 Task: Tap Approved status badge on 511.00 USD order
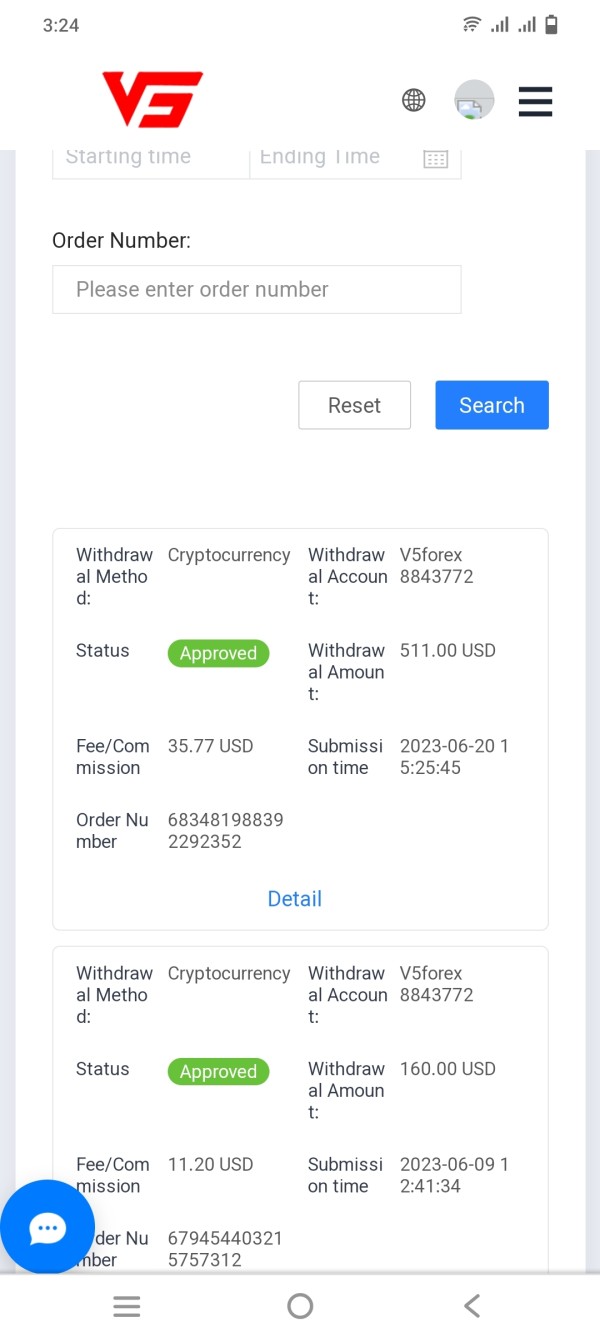coord(218,653)
